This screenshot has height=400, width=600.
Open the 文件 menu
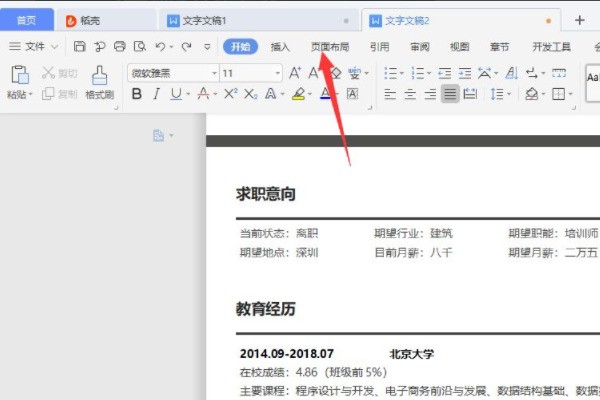[34, 47]
